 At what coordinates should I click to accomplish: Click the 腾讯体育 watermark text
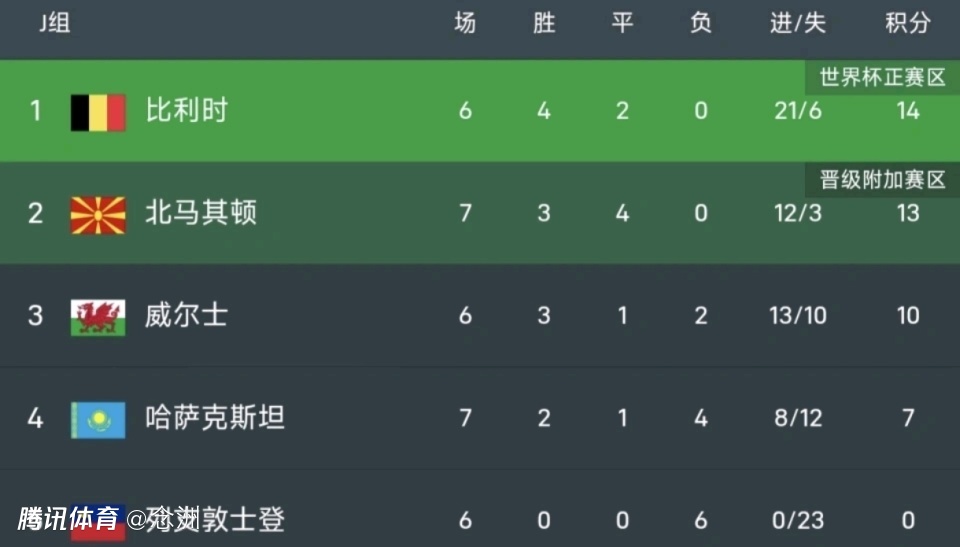(68, 519)
